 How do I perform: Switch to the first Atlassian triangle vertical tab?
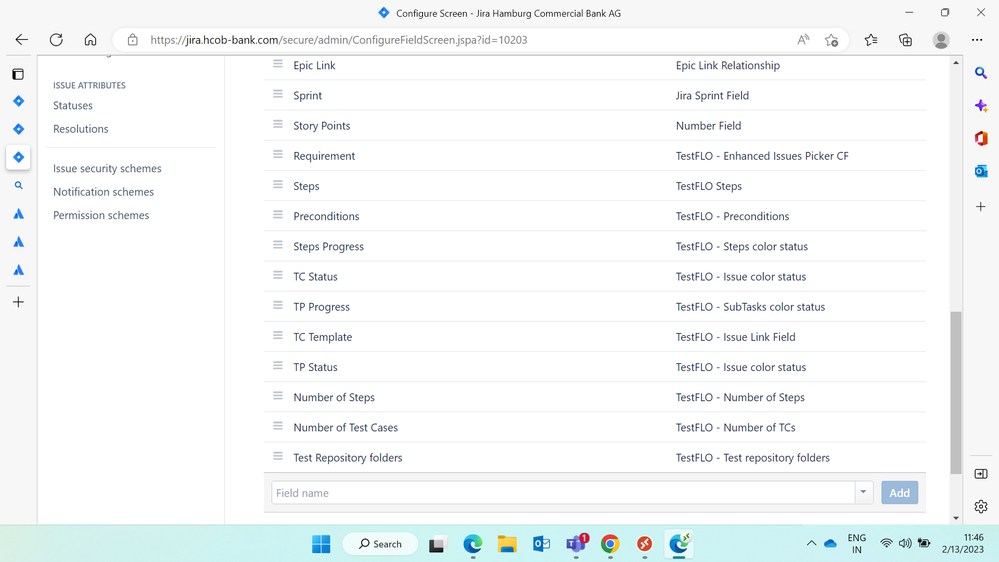point(18,214)
